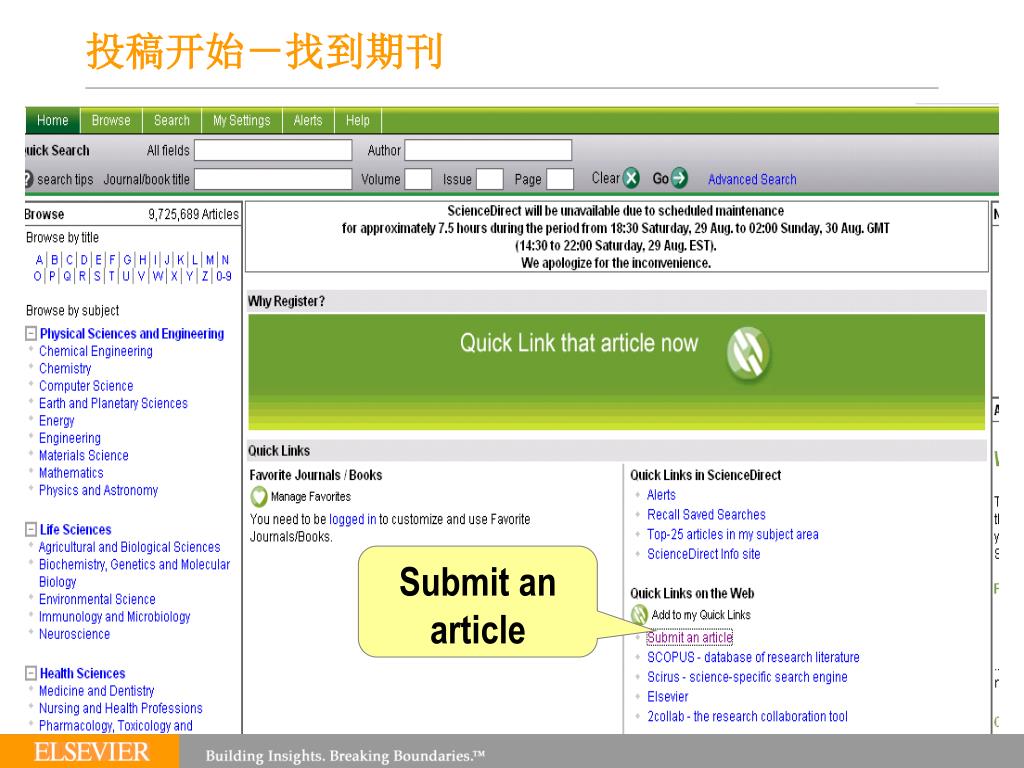Open the Health Sciences heading link
Screen dimensions: 1024x768
pyautogui.click(x=82, y=673)
